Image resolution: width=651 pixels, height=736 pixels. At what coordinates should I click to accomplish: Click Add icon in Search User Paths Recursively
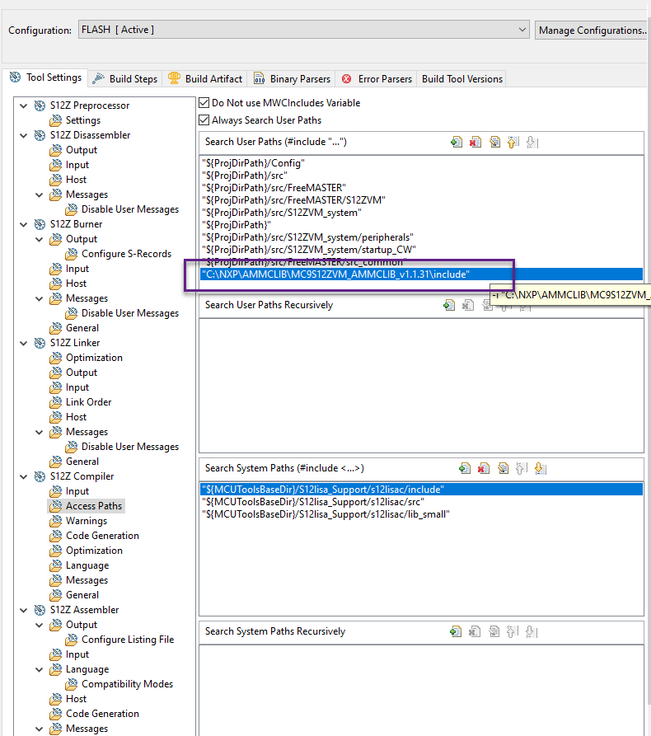point(449,305)
